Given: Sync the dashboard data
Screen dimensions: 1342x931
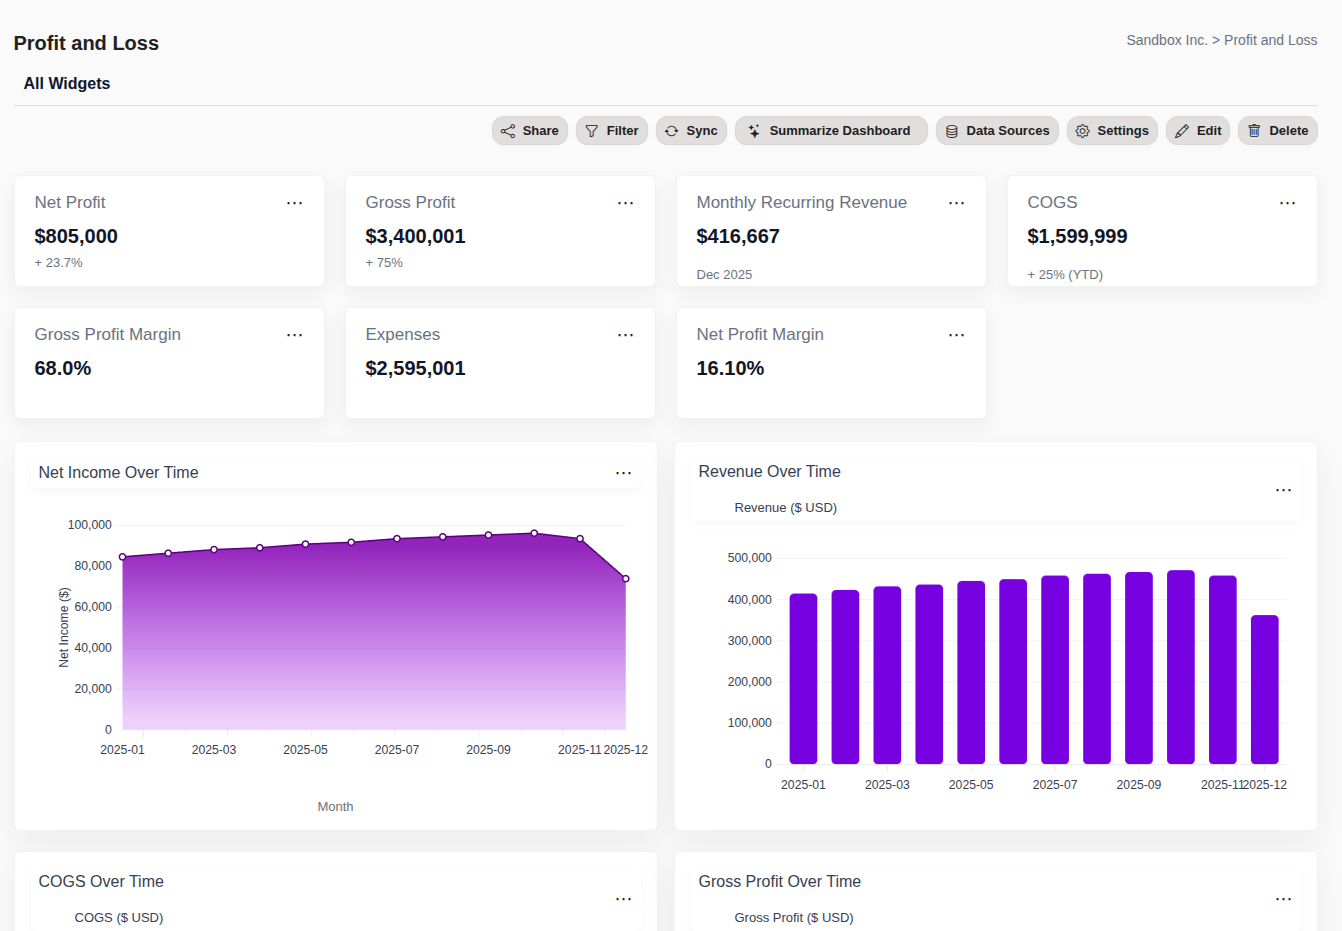Looking at the screenshot, I should click(x=691, y=131).
